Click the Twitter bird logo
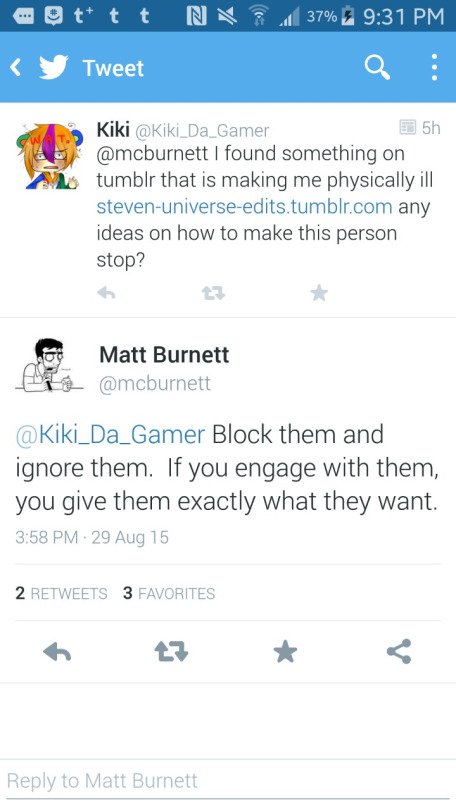The height and width of the screenshot is (810, 456). click(x=54, y=67)
